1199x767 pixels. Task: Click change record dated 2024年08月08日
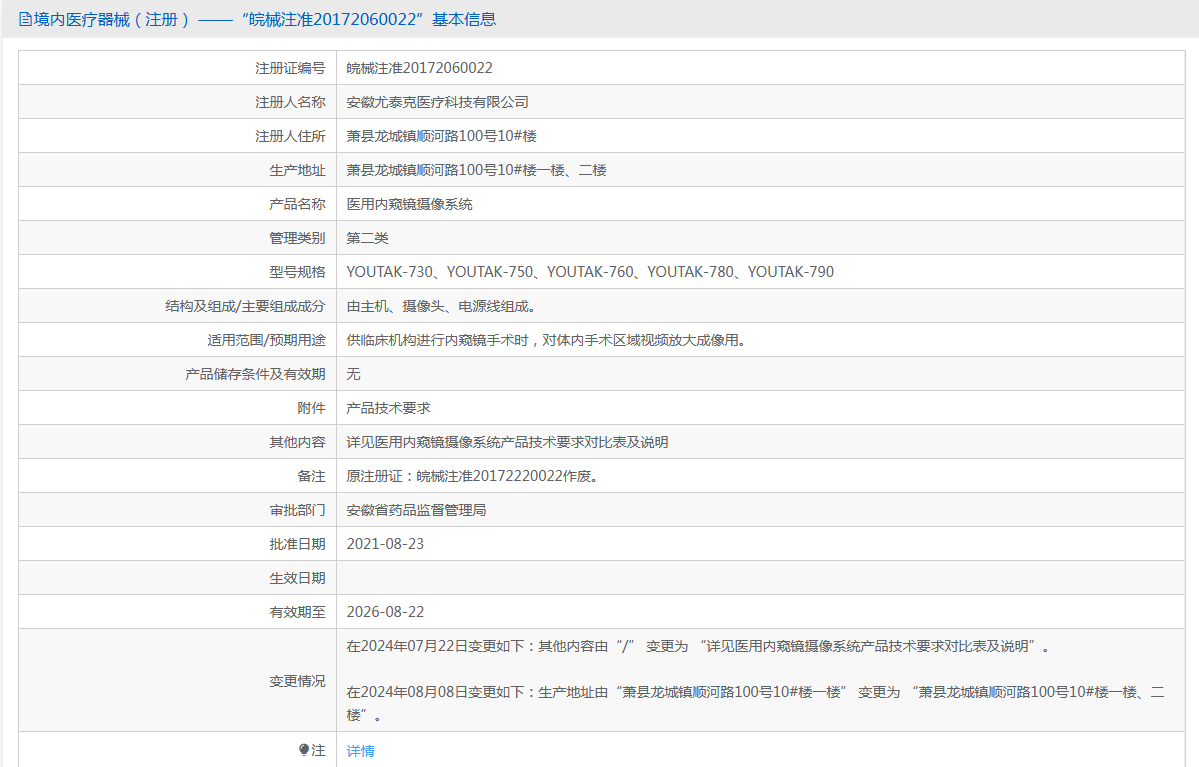click(x=755, y=704)
